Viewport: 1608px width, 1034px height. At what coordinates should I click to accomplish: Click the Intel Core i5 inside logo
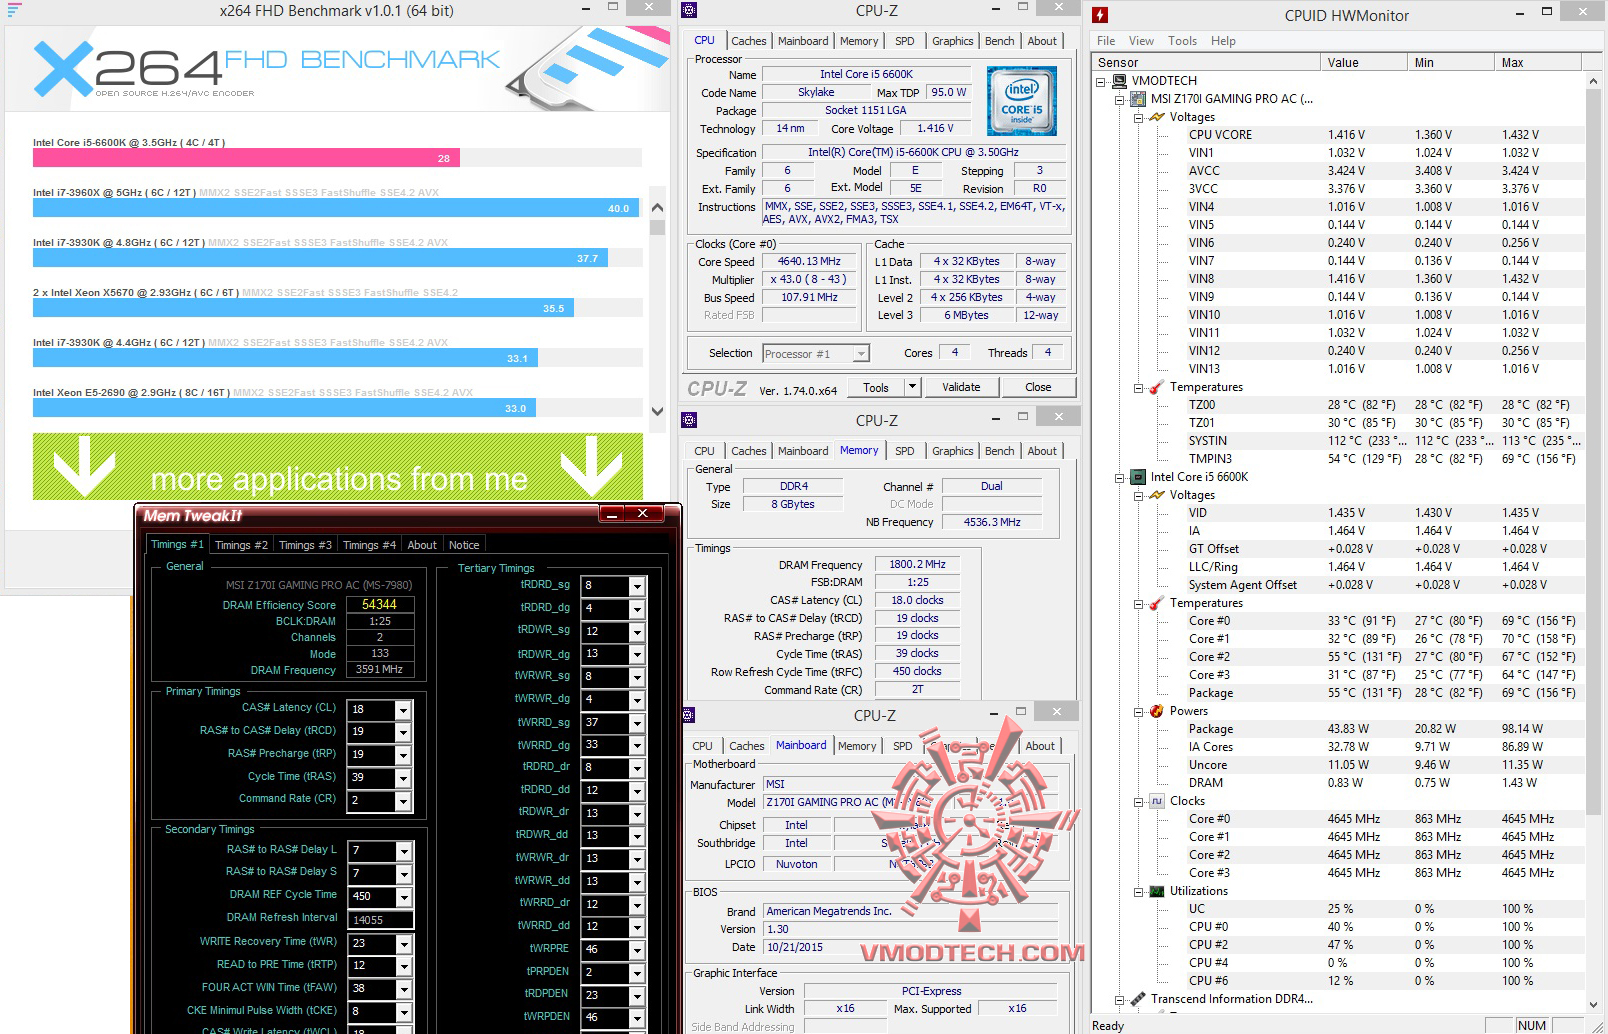(x=1021, y=101)
